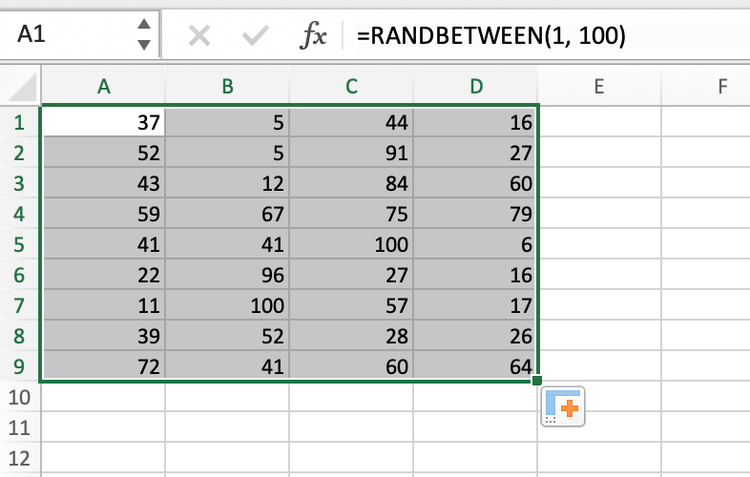Screen dimensions: 750x477
Task: Click cell C1 containing 44
Action: click(351, 122)
